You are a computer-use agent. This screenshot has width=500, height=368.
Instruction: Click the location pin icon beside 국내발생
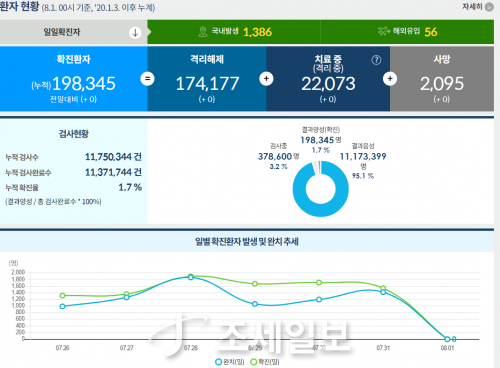203,32
